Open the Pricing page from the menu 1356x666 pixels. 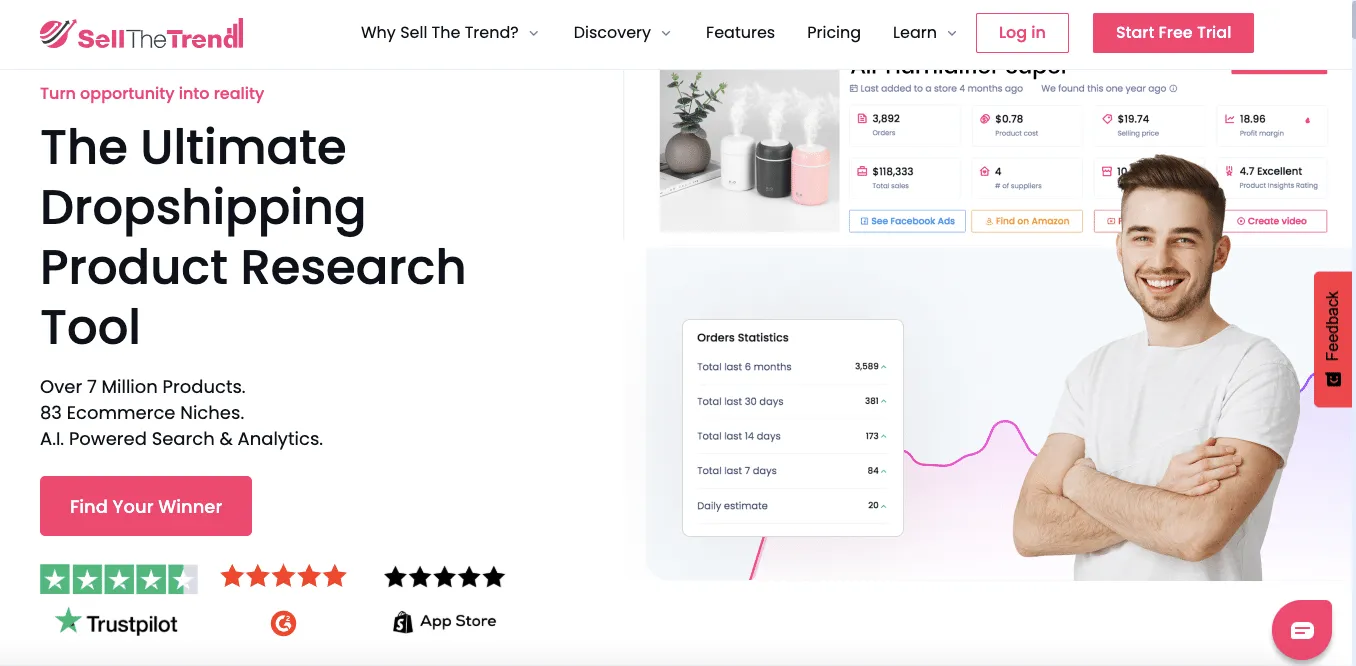[834, 32]
